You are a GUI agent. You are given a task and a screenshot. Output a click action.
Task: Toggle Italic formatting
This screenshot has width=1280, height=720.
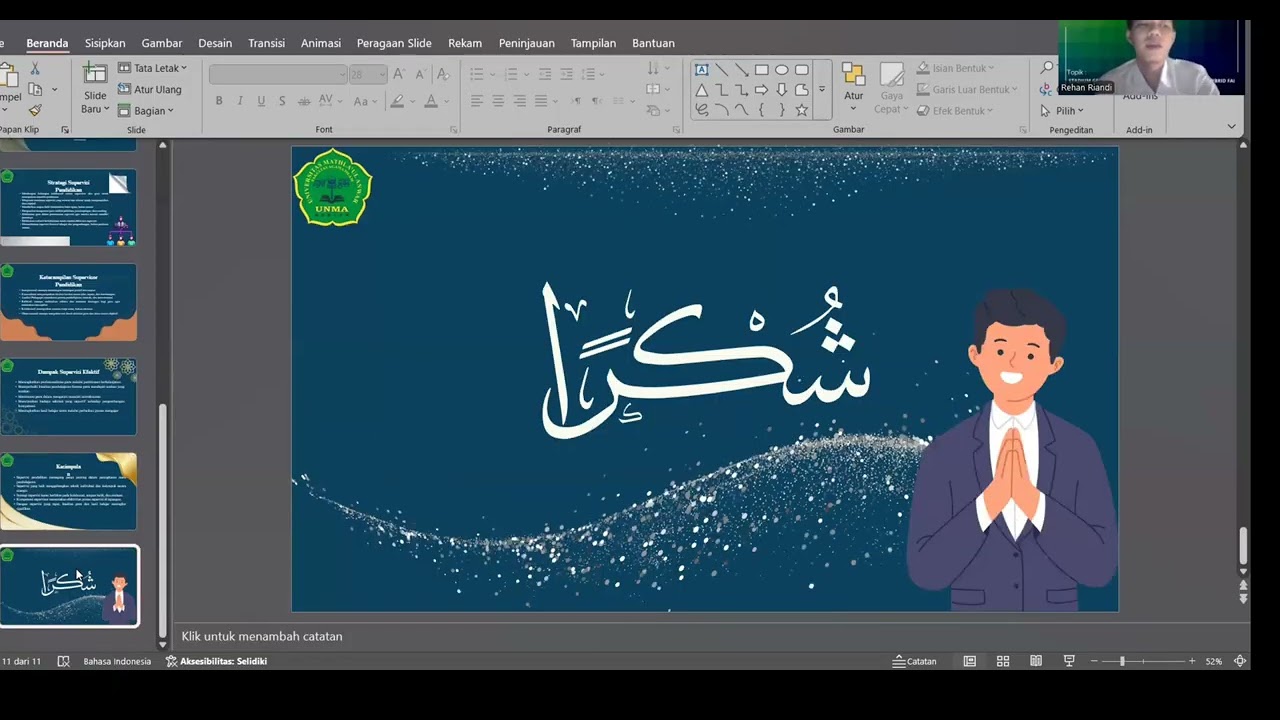240,101
